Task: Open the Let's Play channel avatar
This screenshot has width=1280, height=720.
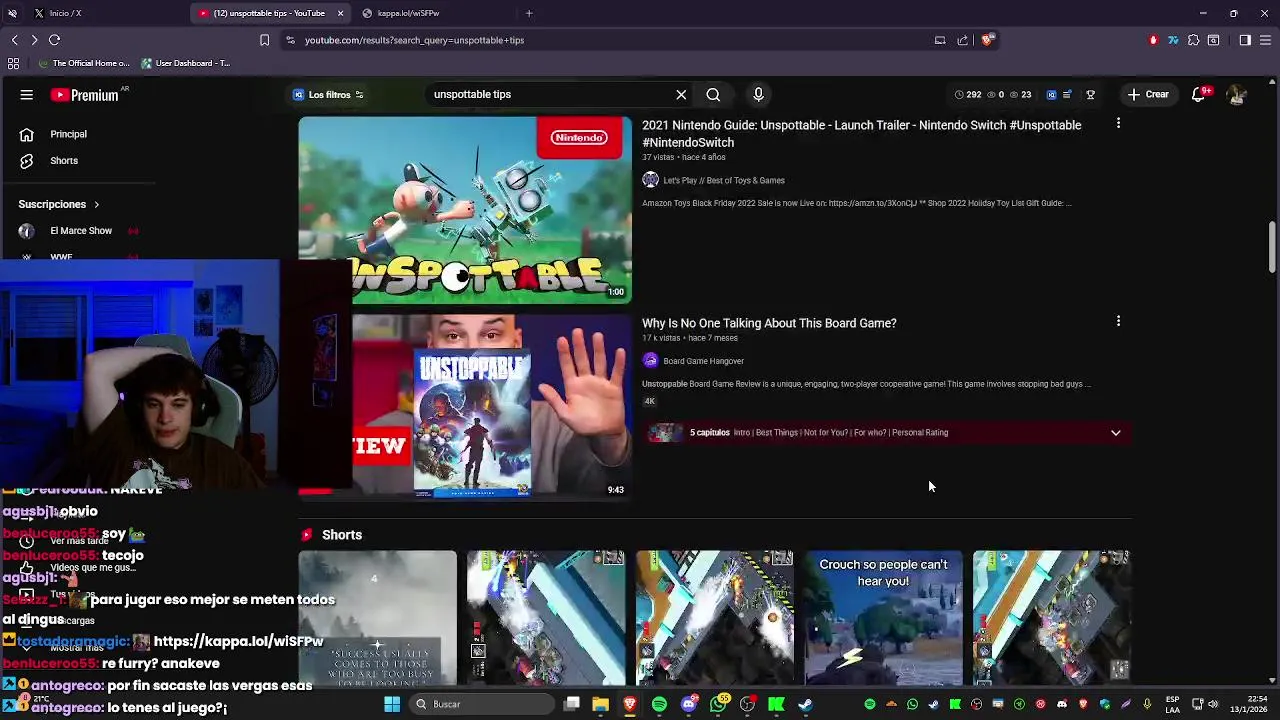Action: (x=650, y=180)
